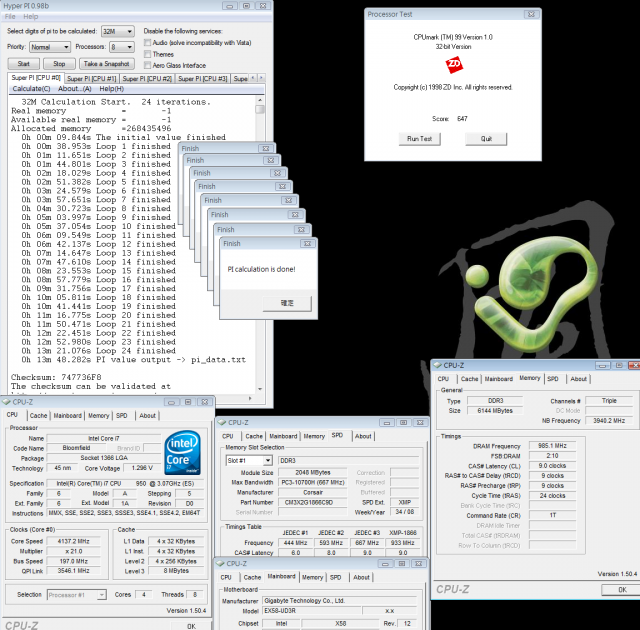Viewport: 640px width, 630px height.
Task: Open the File menu in Hyper PI
Action: (x=10, y=17)
